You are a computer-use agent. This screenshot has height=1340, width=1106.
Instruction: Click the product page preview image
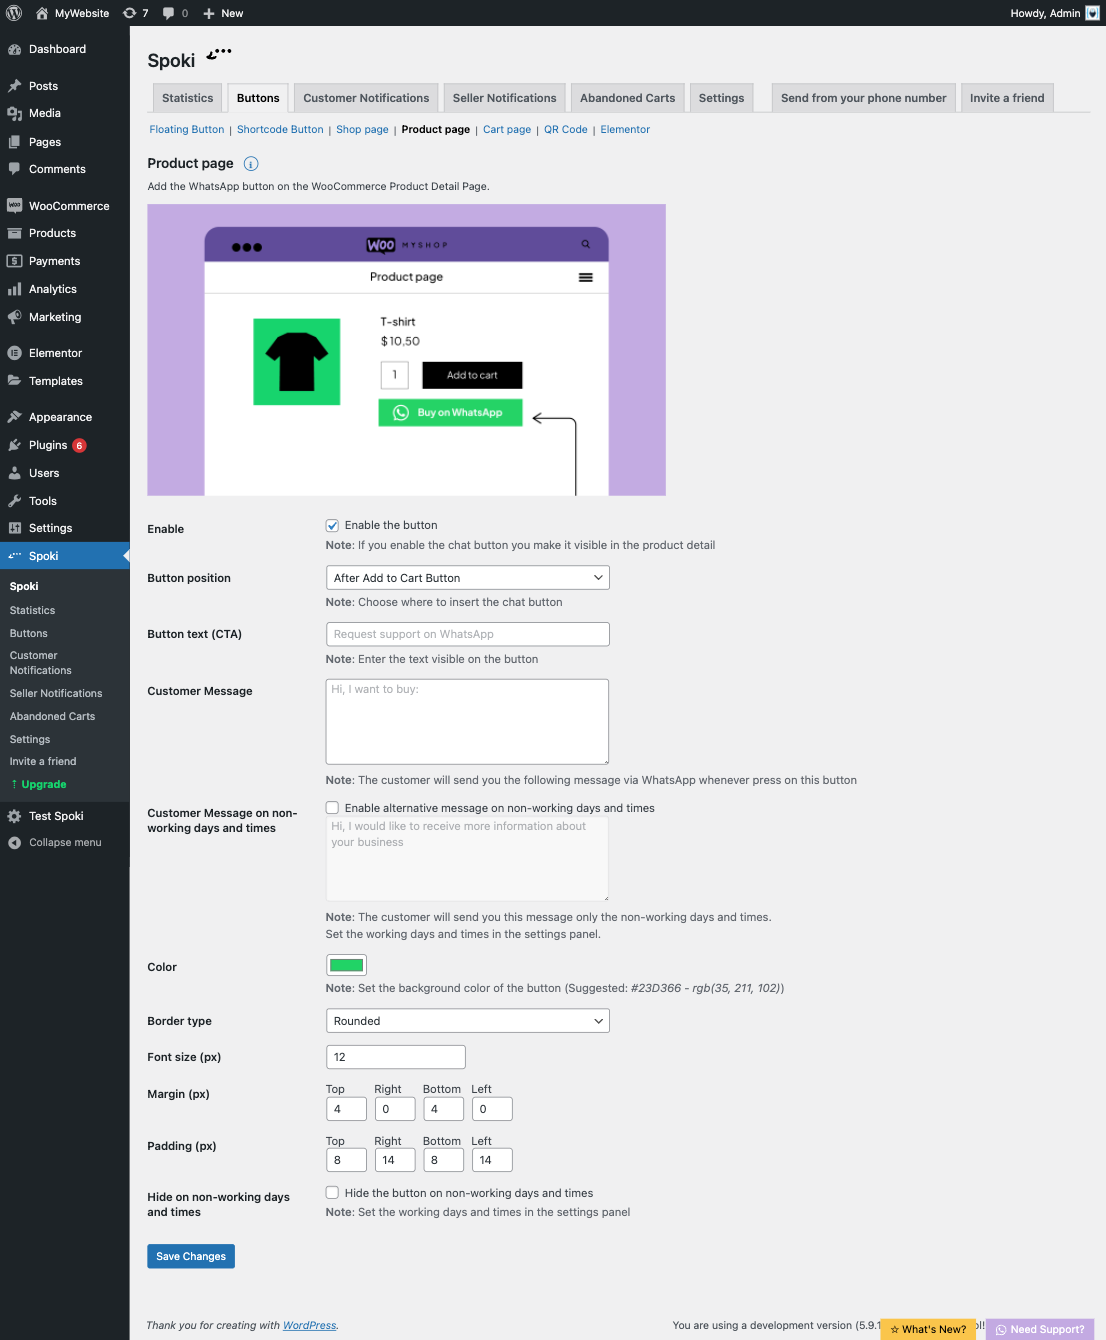click(x=406, y=350)
